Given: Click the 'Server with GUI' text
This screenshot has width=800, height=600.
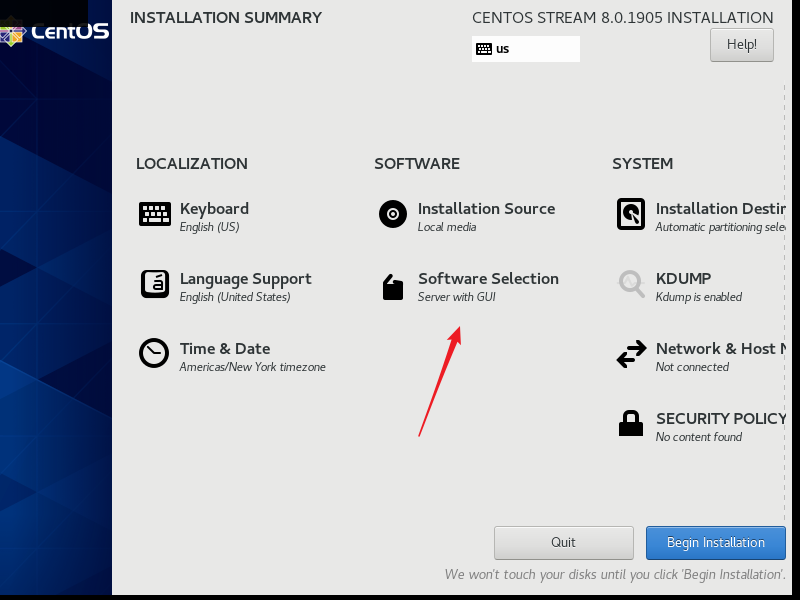Looking at the screenshot, I should click(457, 297).
